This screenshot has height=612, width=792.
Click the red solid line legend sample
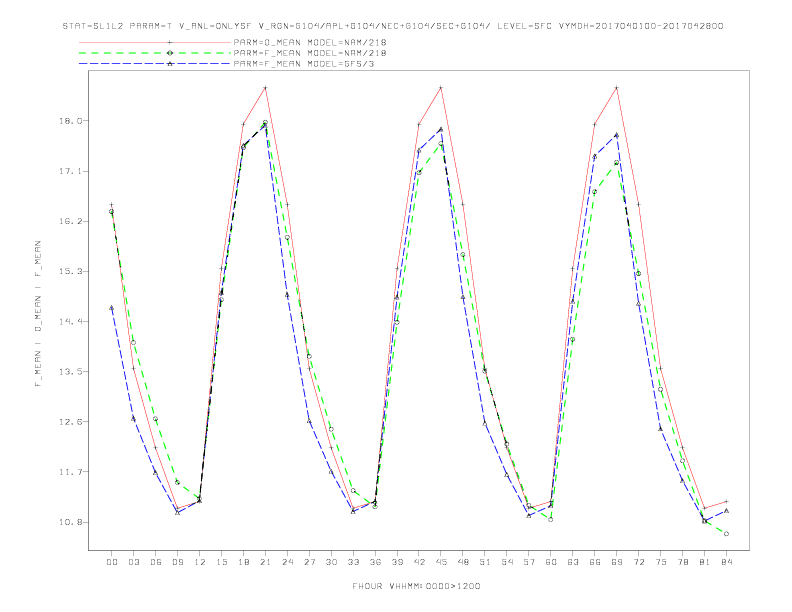155,42
